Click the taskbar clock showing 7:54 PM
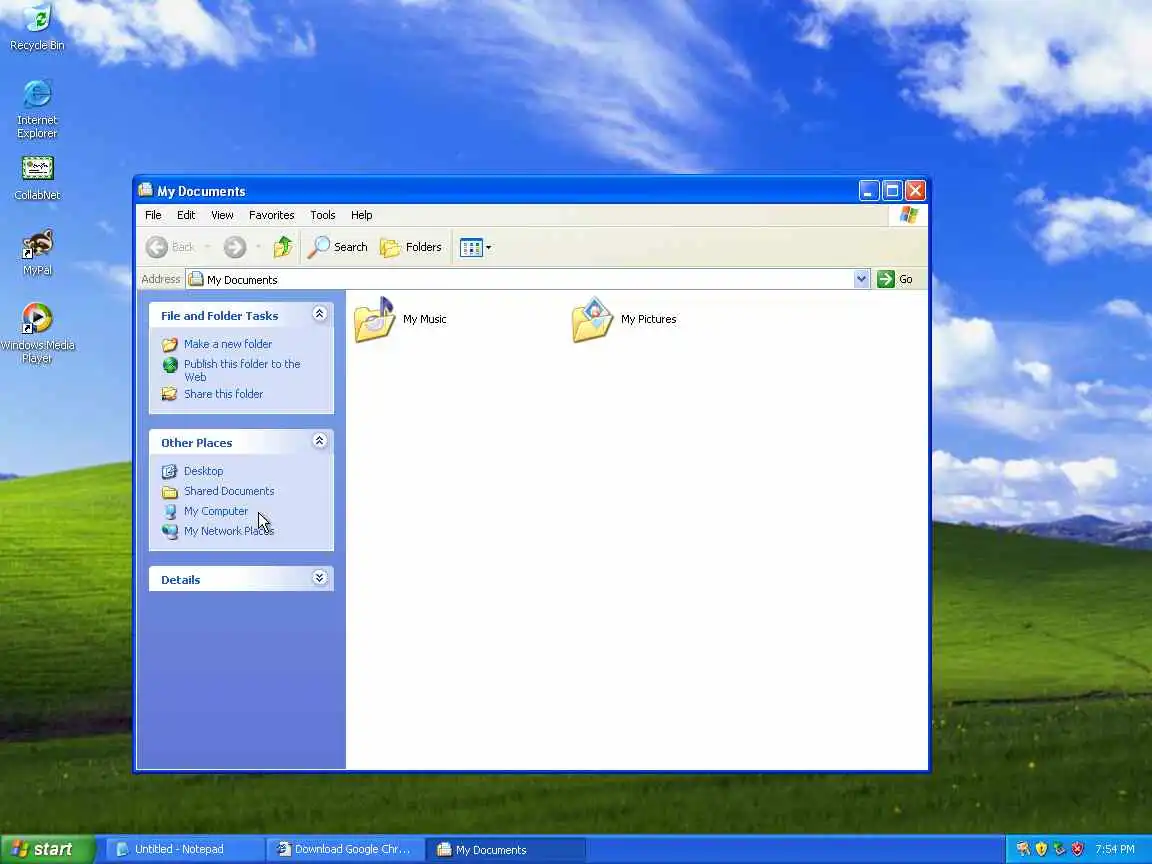The image size is (1152, 864). [1115, 849]
